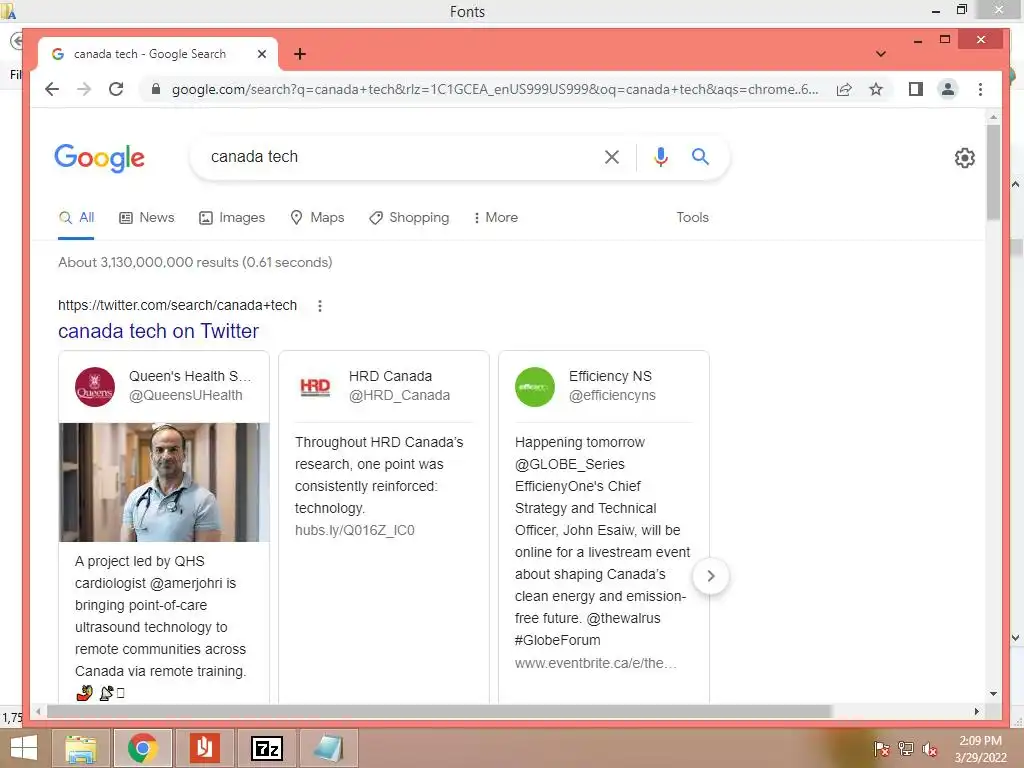The width and height of the screenshot is (1024, 768).
Task: Click the Chrome forward navigation arrow
Action: pyautogui.click(x=84, y=89)
